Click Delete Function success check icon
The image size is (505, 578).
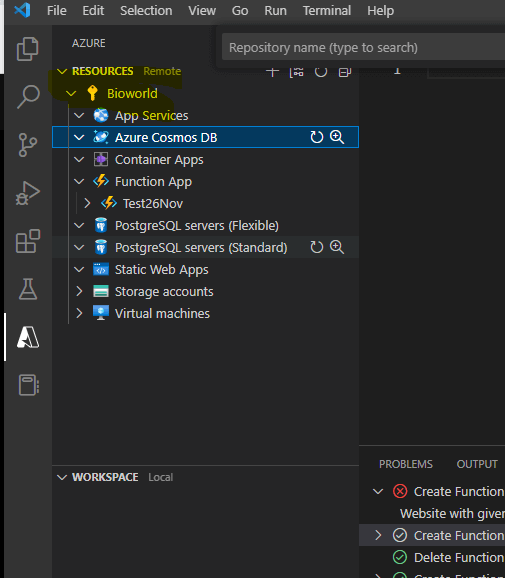(x=400, y=557)
